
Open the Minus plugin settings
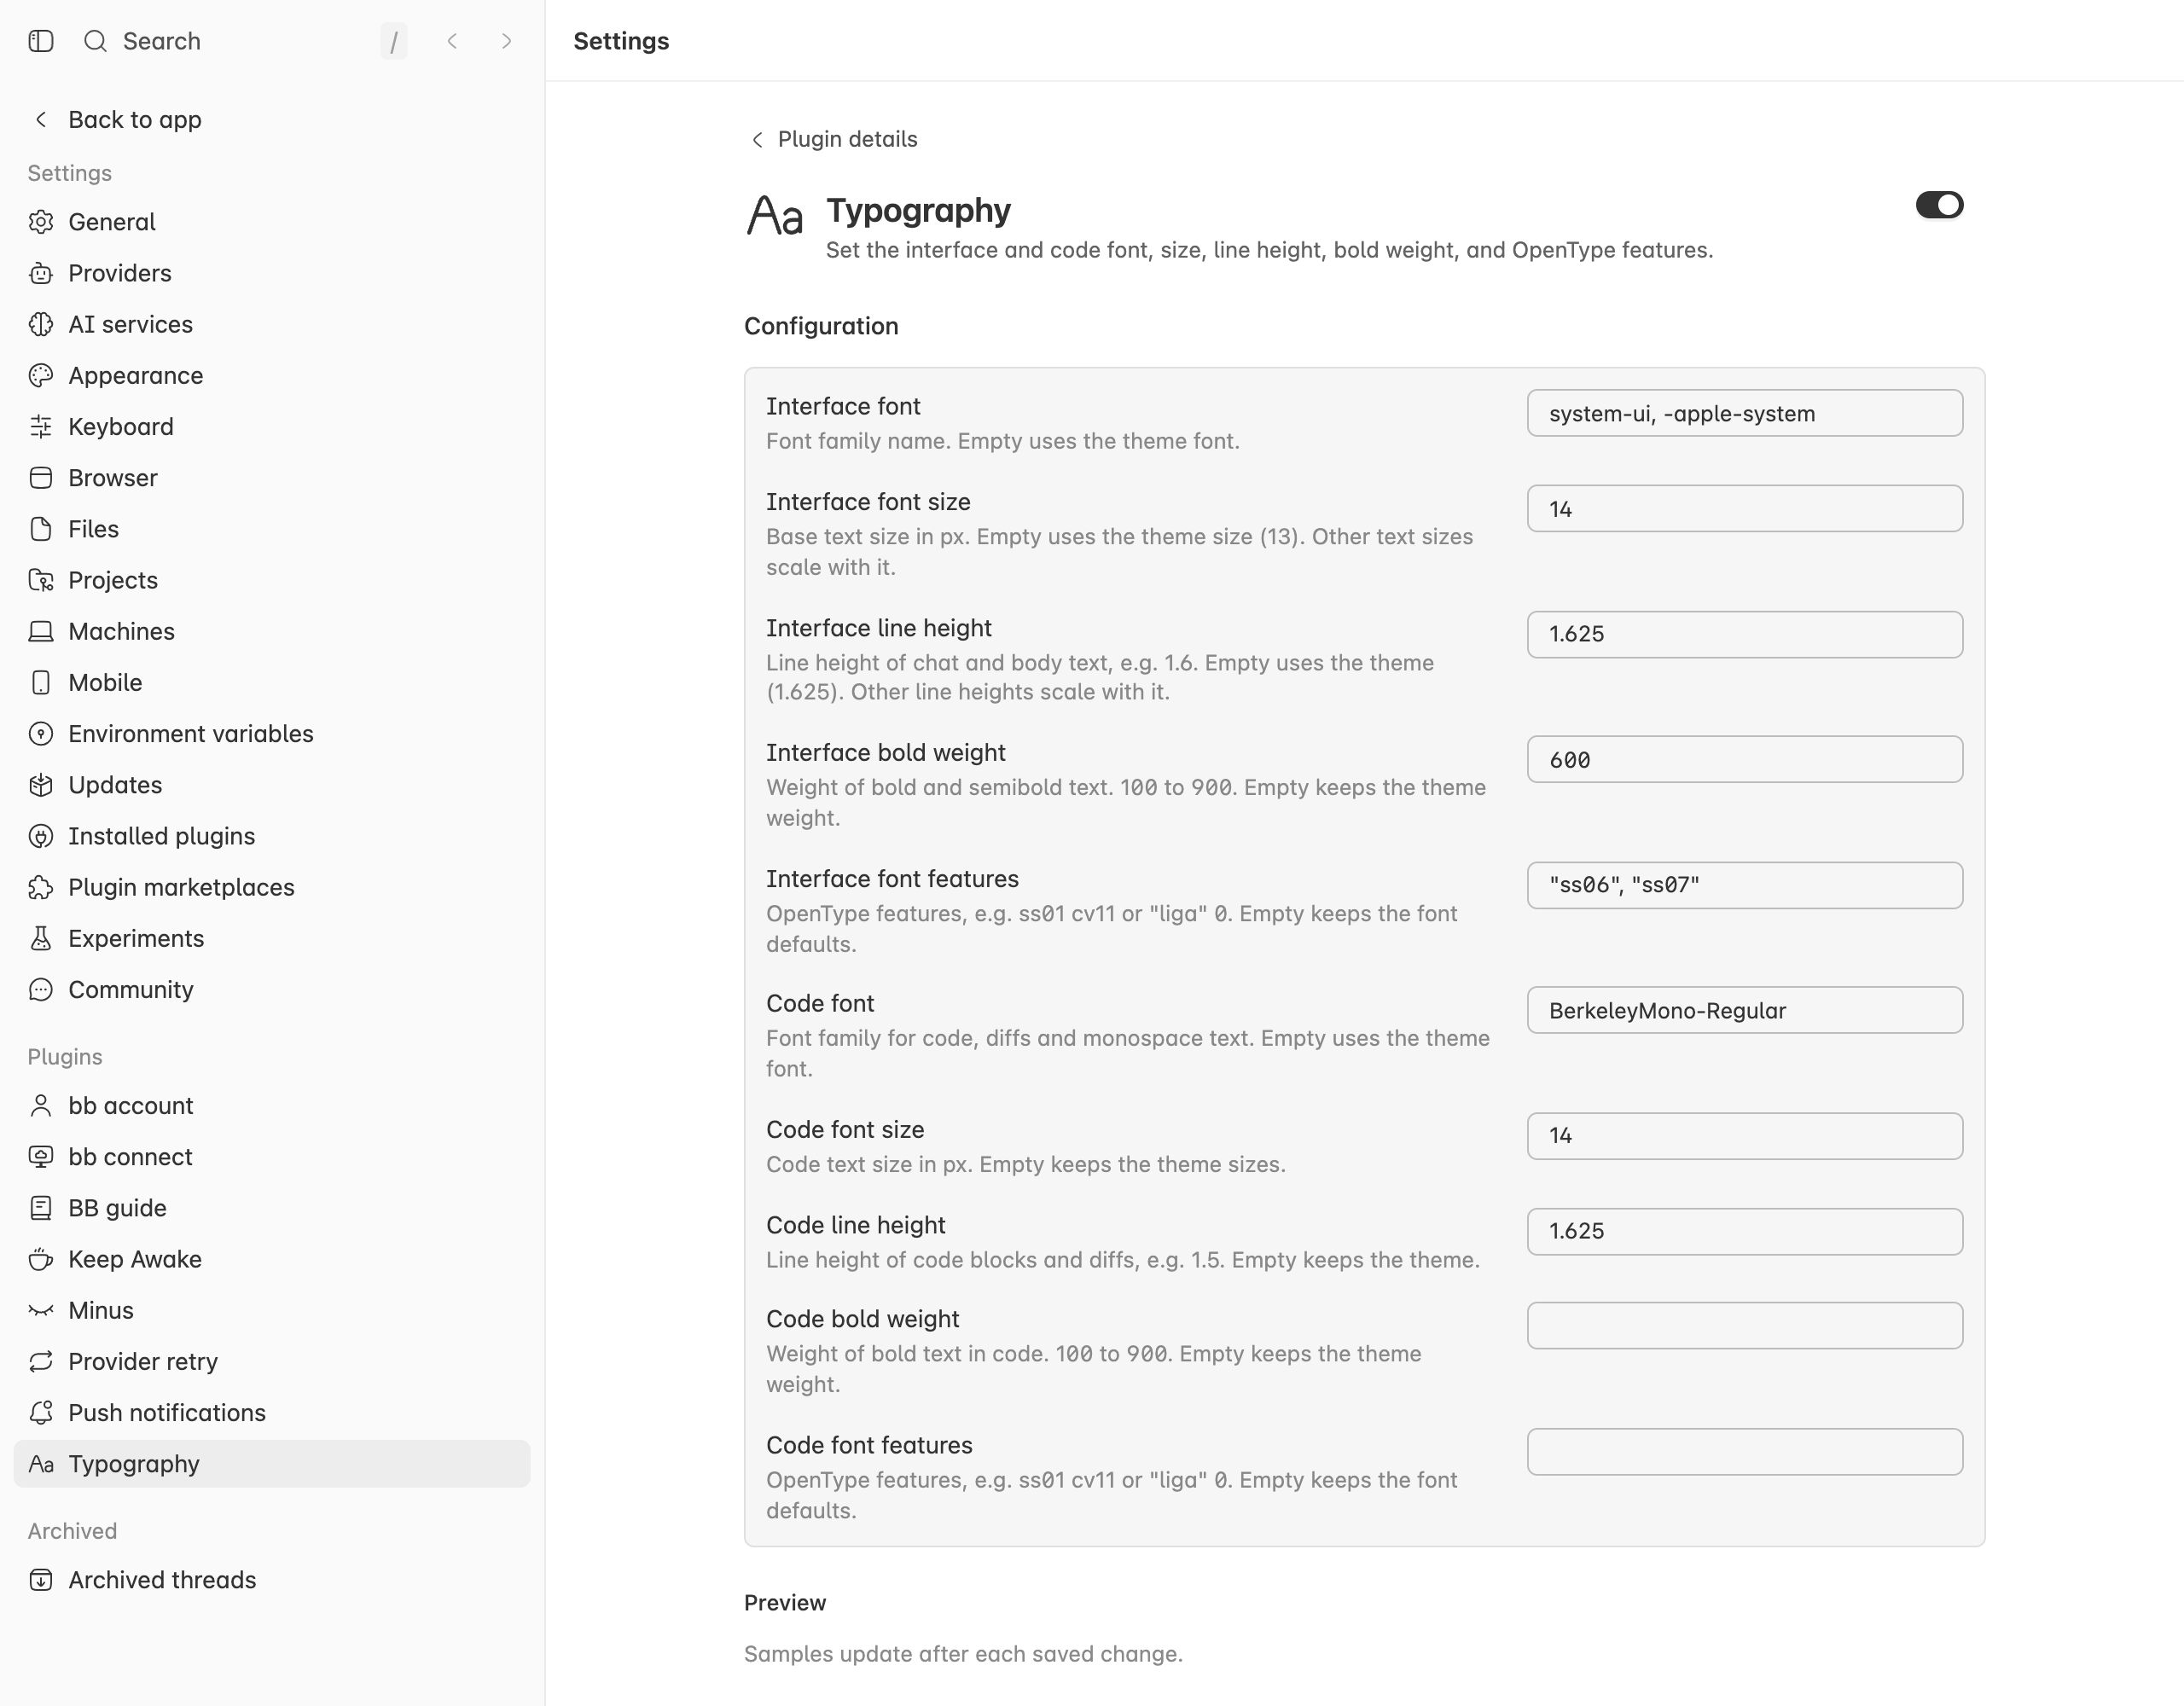[x=272, y=1310]
